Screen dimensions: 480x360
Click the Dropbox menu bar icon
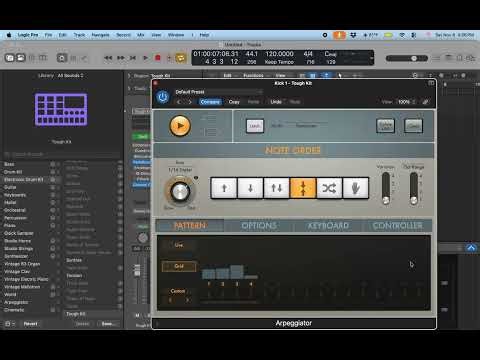click(353, 35)
